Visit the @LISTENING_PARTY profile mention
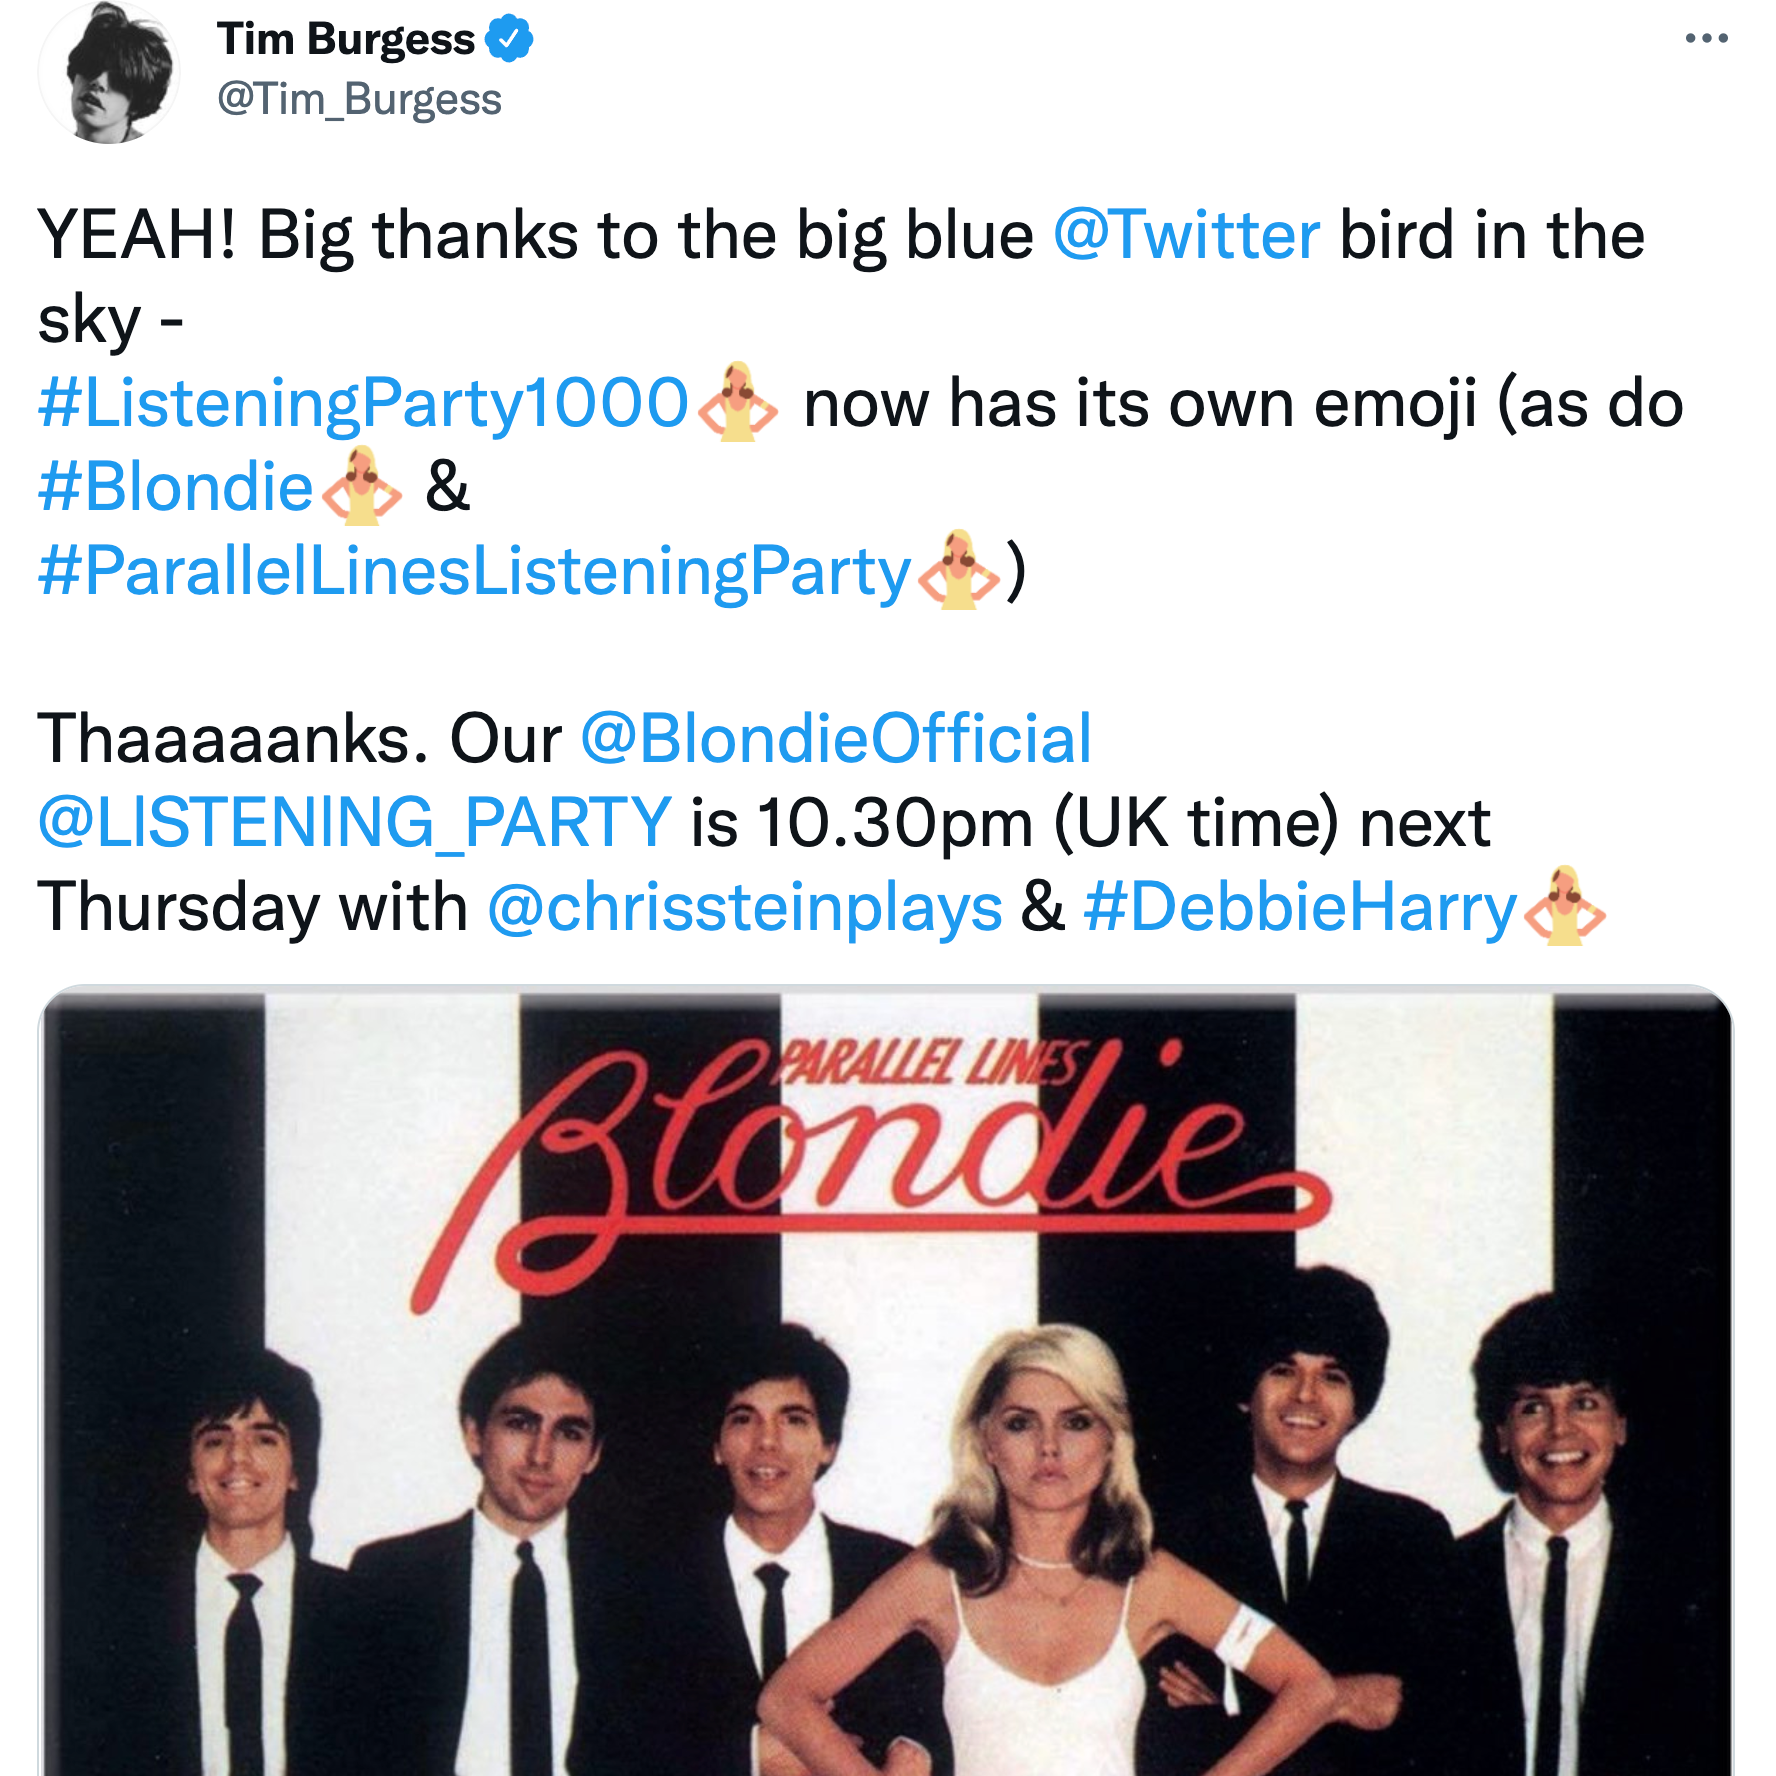The width and height of the screenshot is (1776, 1776). coord(354,823)
